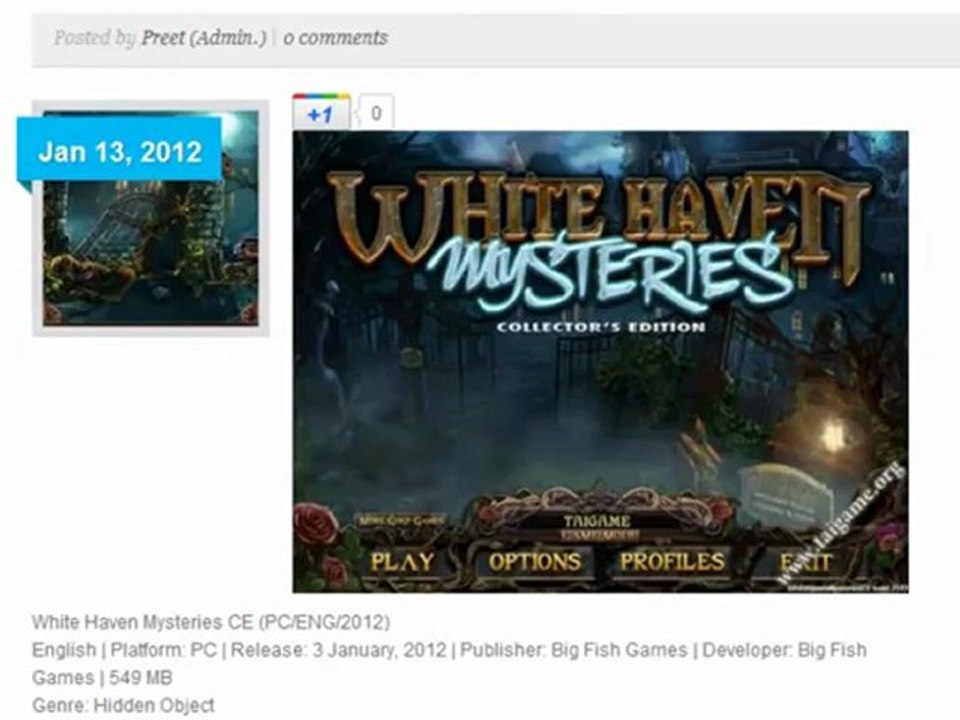The image size is (960, 720).
Task: Click the Jan 13, 2012 date ribbon
Action: pos(119,151)
